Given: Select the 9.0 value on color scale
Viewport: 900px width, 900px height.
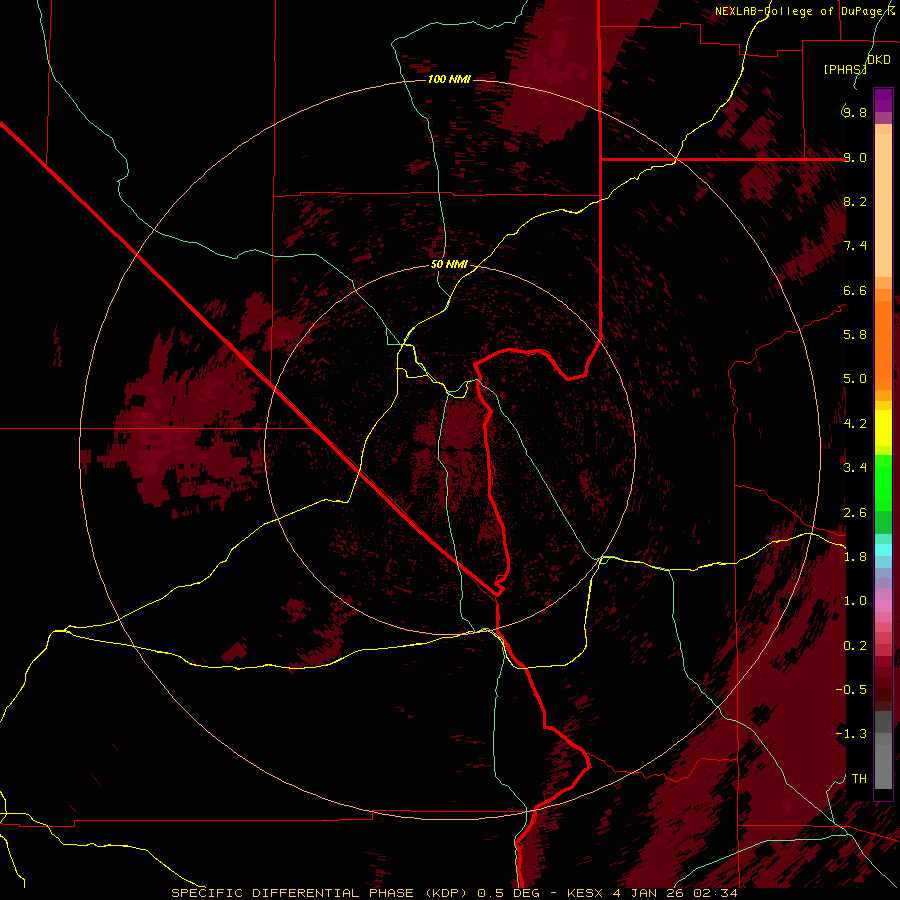Looking at the screenshot, I should (855, 157).
